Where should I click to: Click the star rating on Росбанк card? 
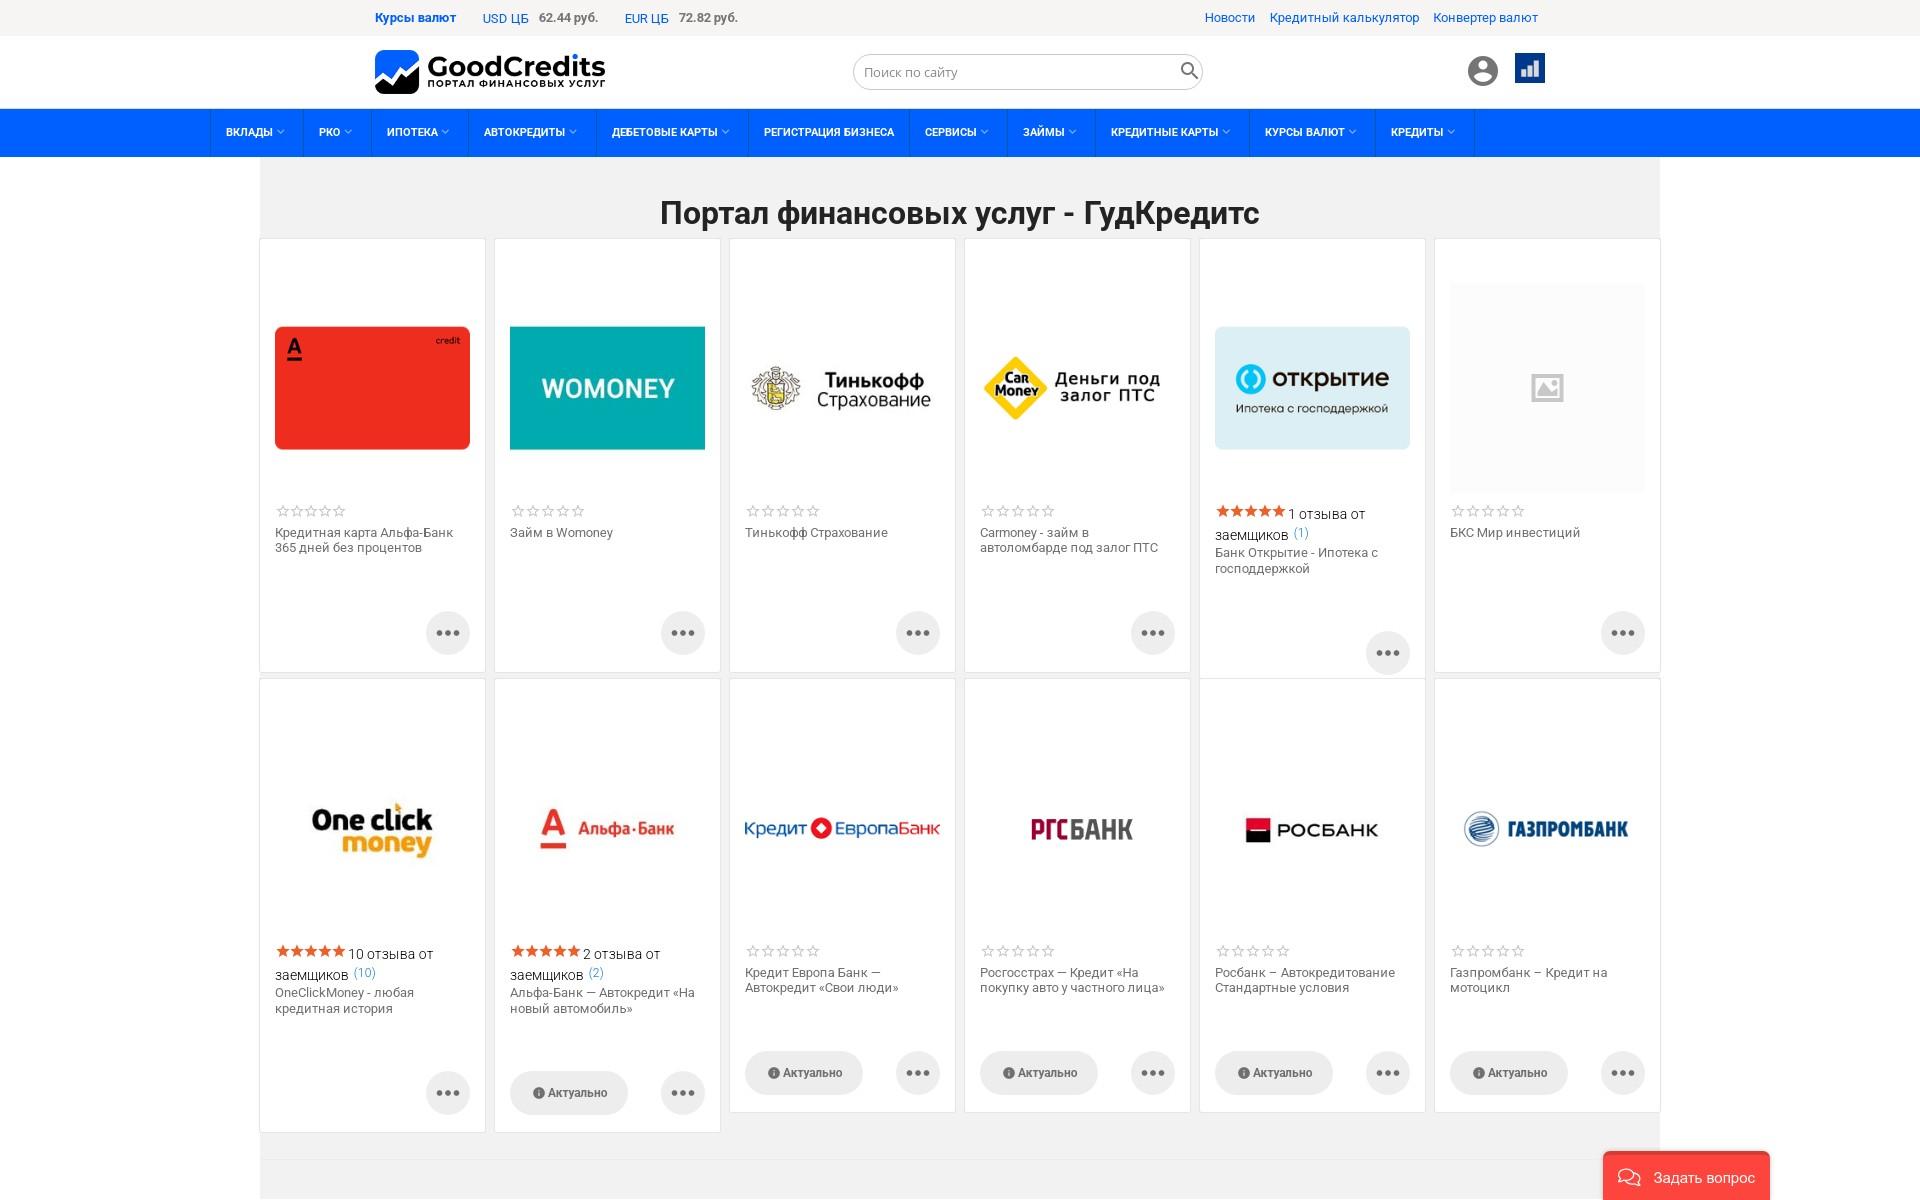1252,951
